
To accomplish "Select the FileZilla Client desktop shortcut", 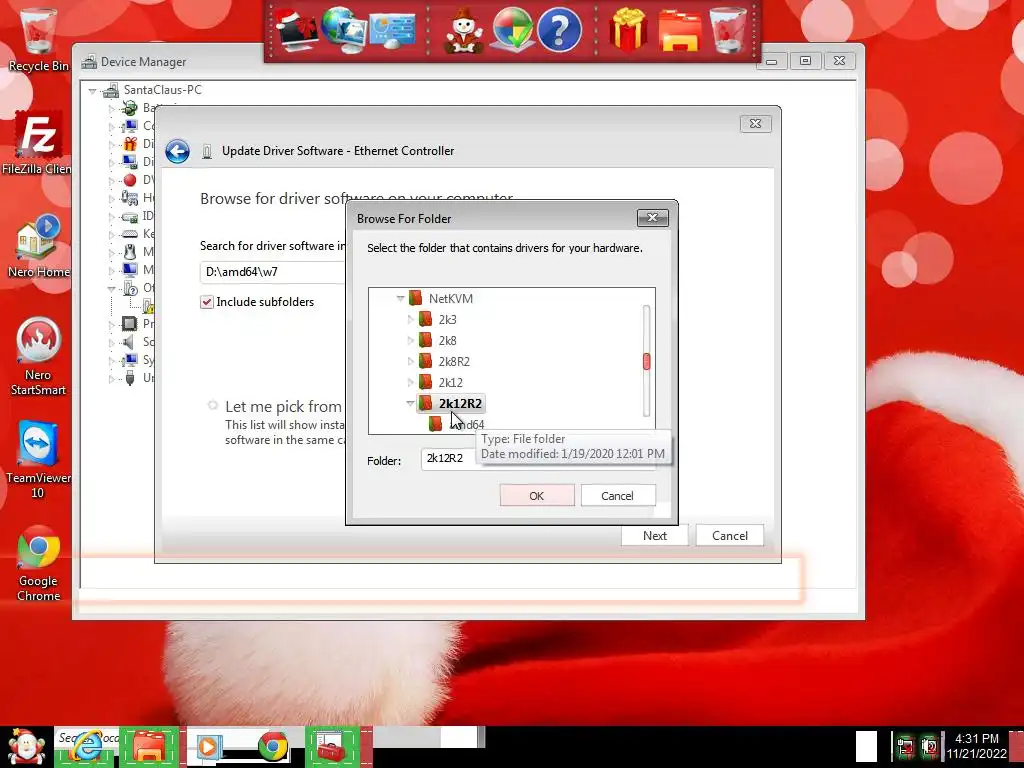I will click(x=37, y=144).
